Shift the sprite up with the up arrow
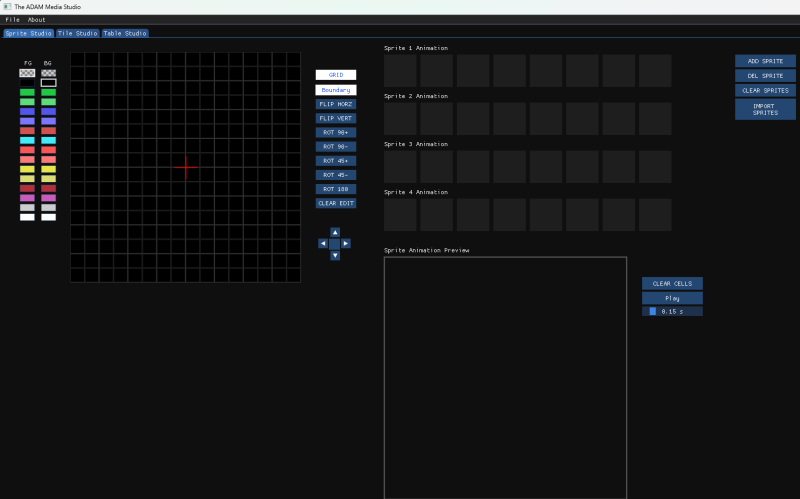 335,232
